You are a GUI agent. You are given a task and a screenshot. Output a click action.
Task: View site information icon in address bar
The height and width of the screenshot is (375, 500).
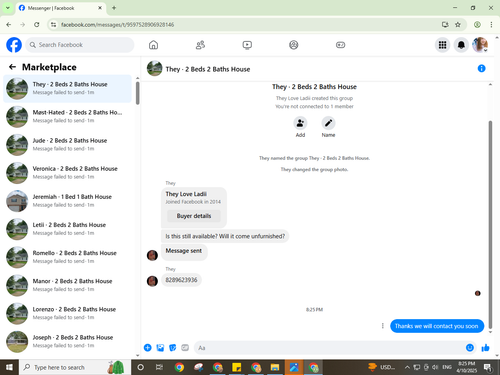tap(53, 24)
